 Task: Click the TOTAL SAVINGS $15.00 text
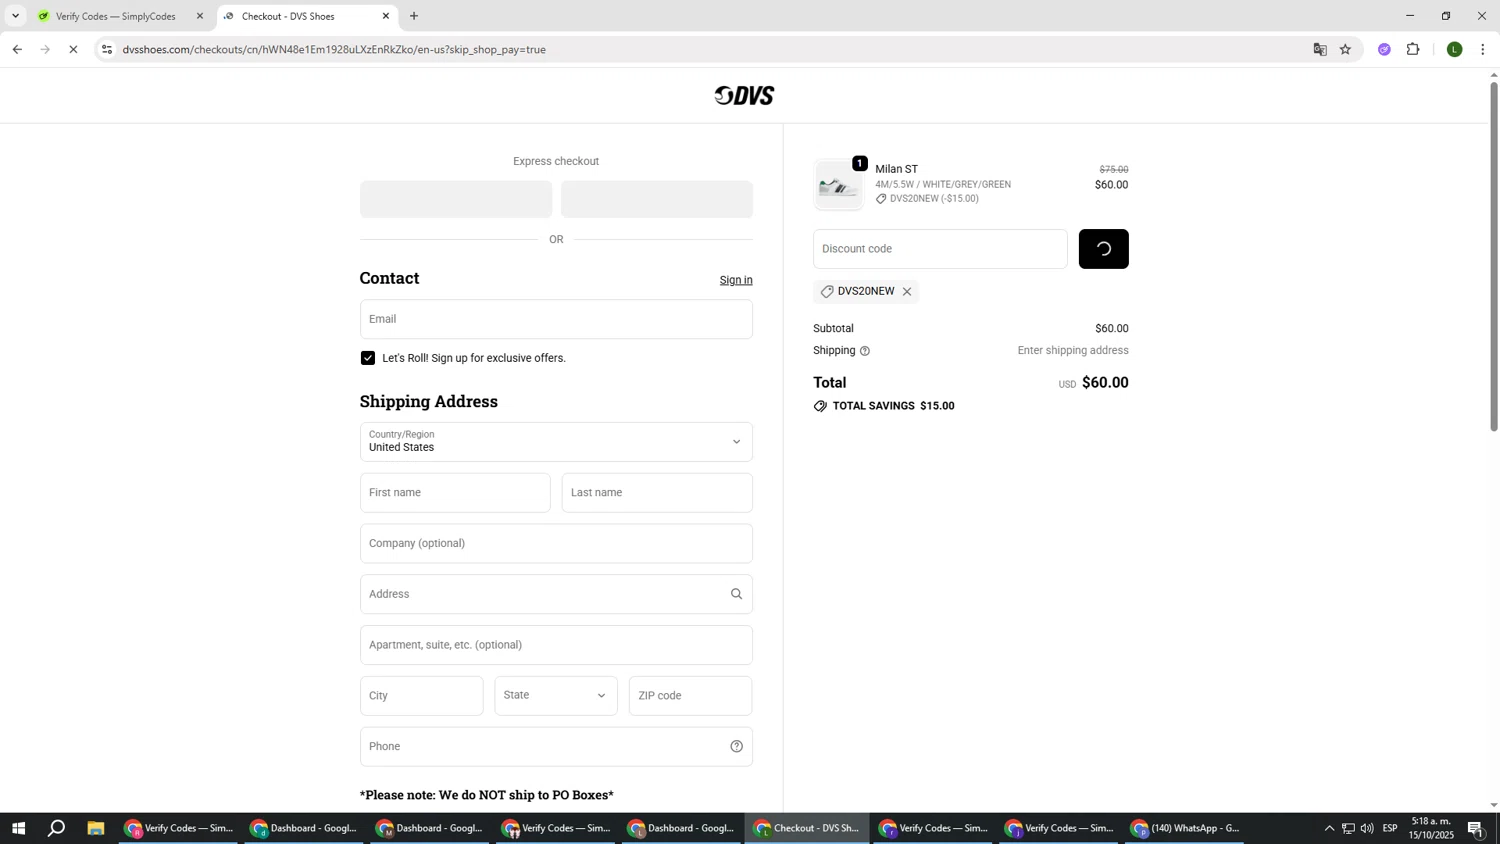pyautogui.click(x=893, y=406)
